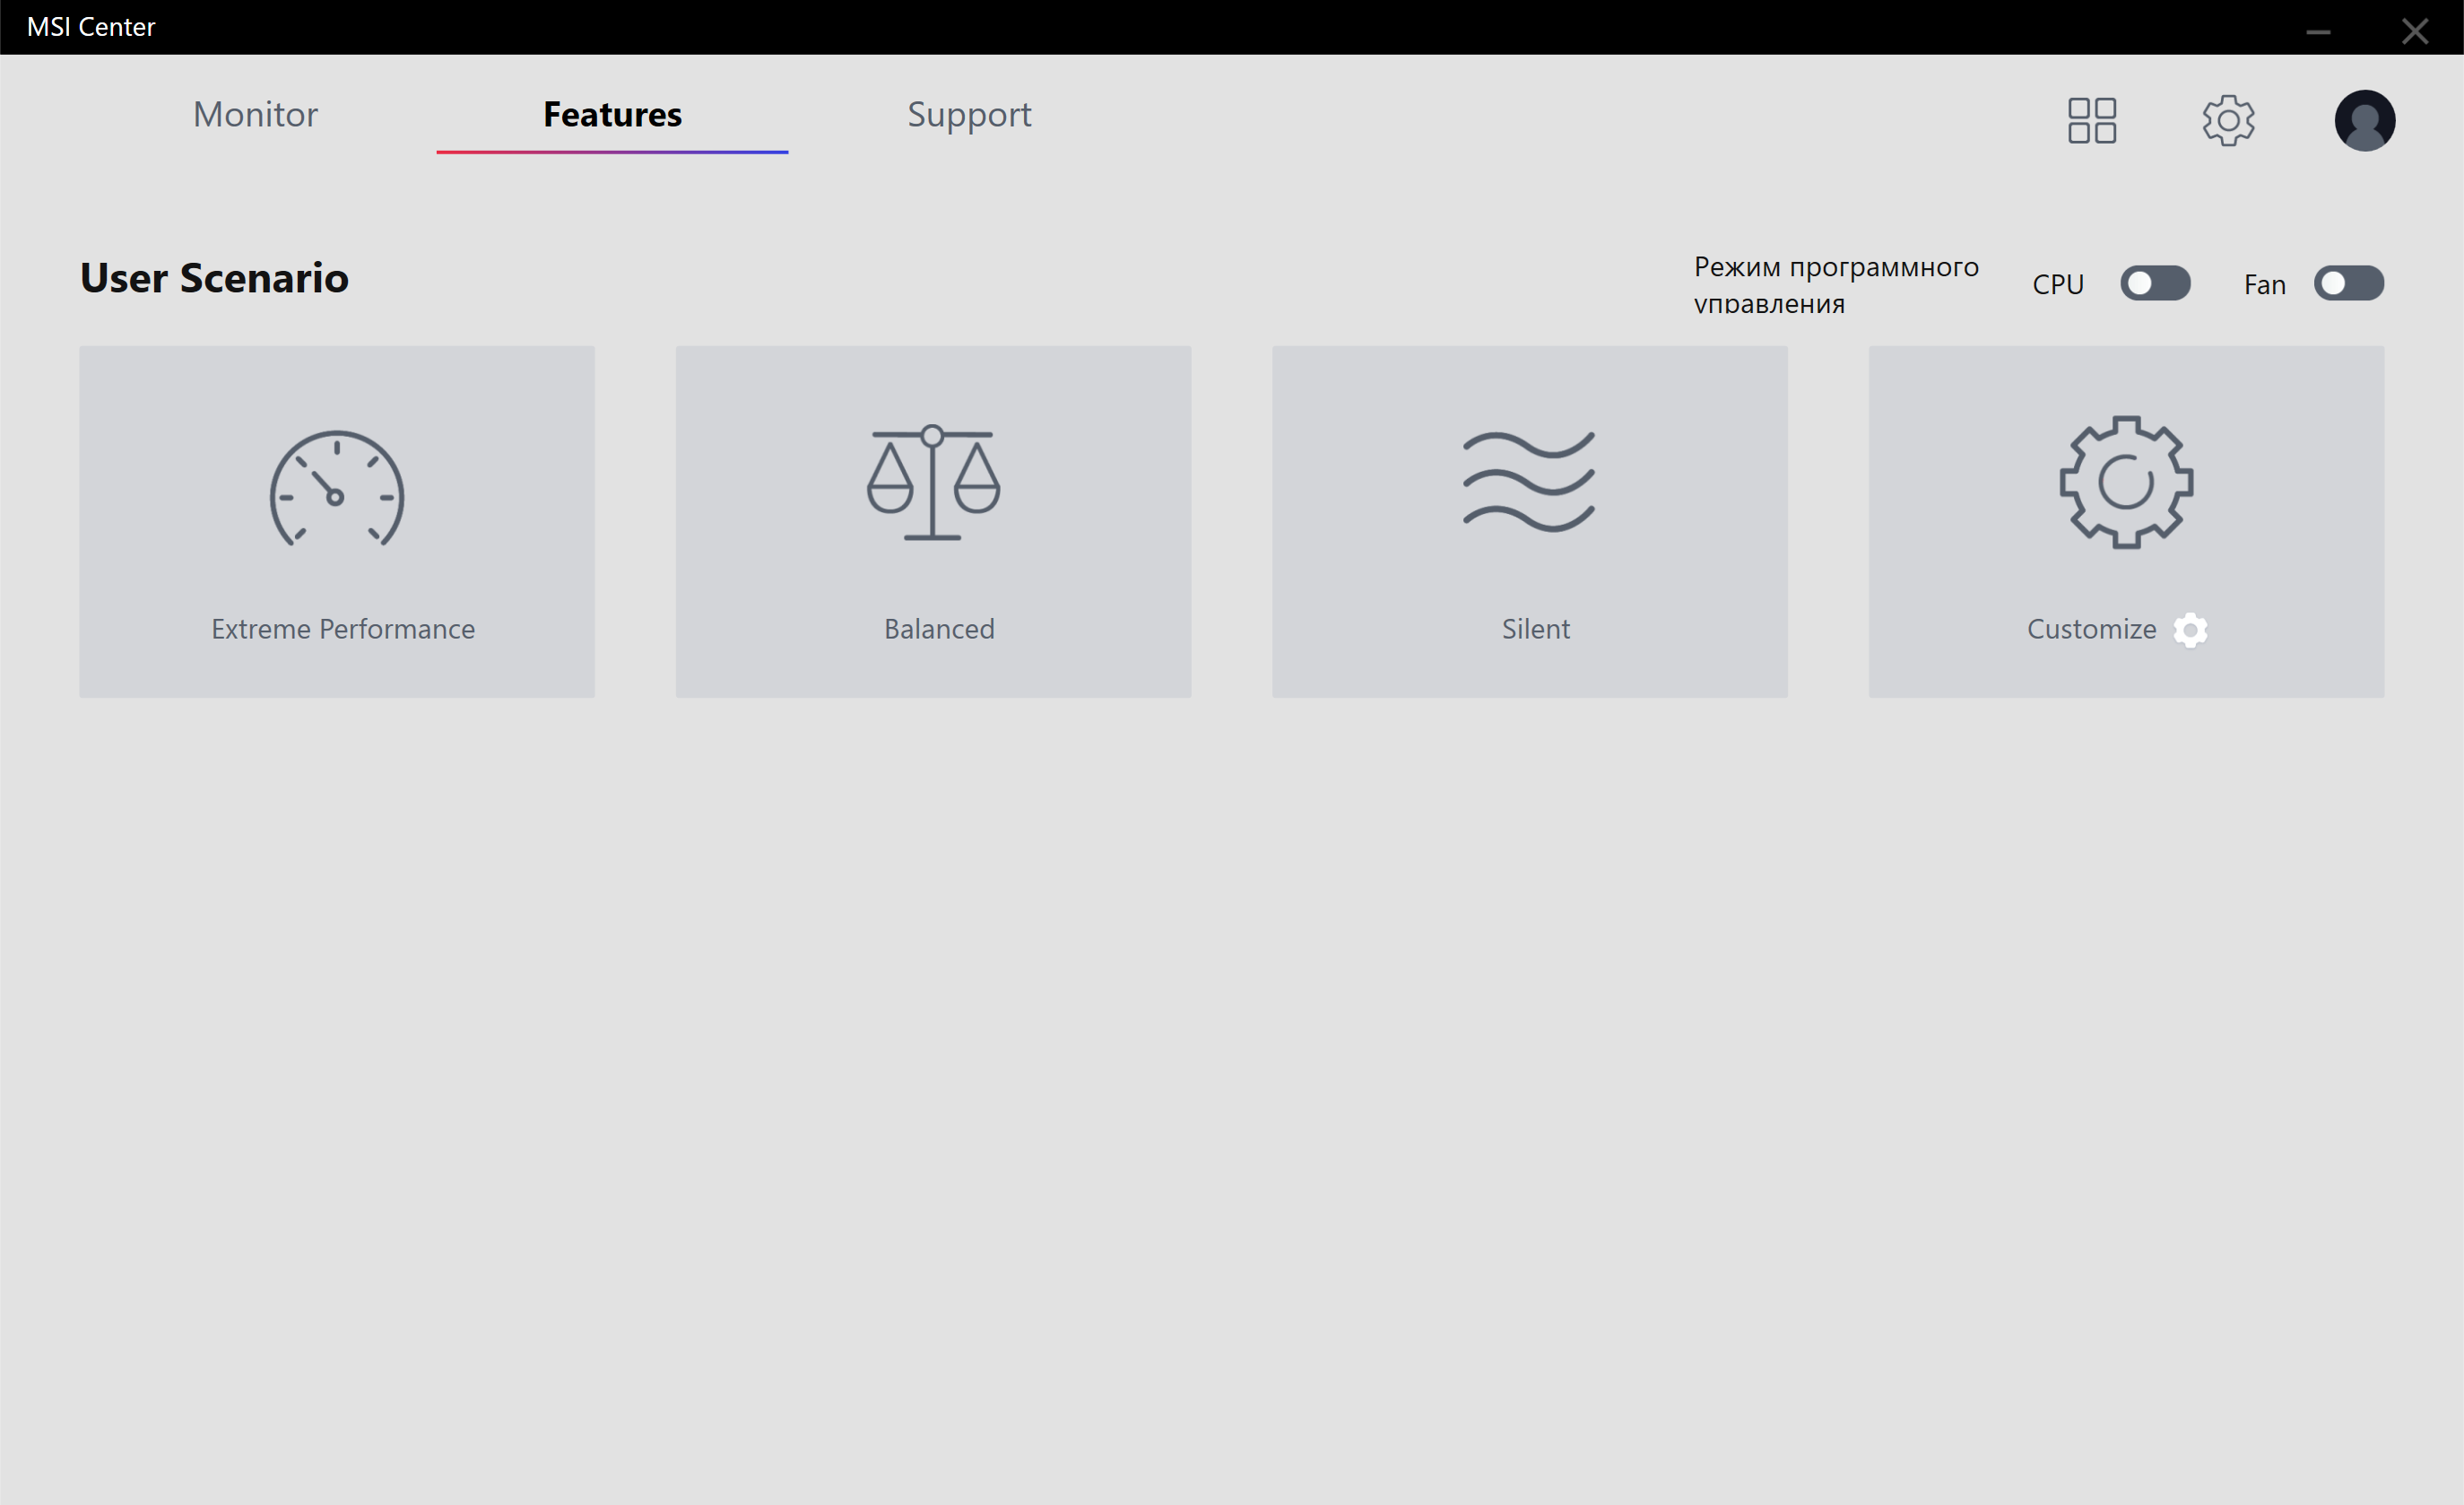Screen dimensions: 2464x1505
Task: Click the large Customize gear icon
Action: [x=2126, y=482]
